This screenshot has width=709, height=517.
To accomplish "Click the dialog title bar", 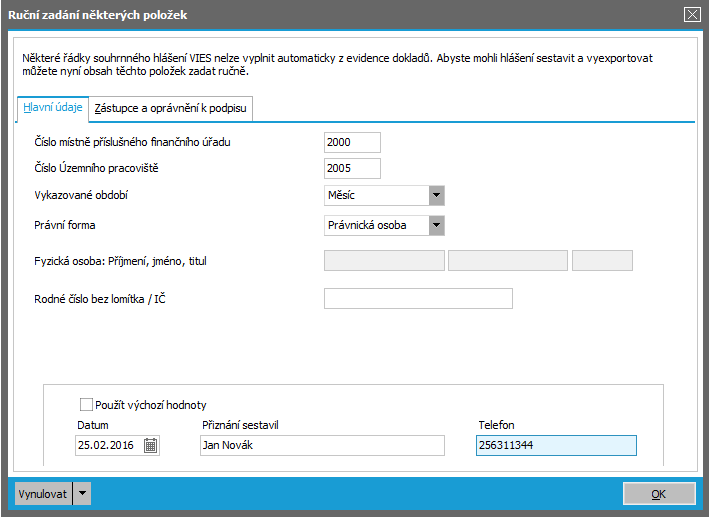I will 340,14.
